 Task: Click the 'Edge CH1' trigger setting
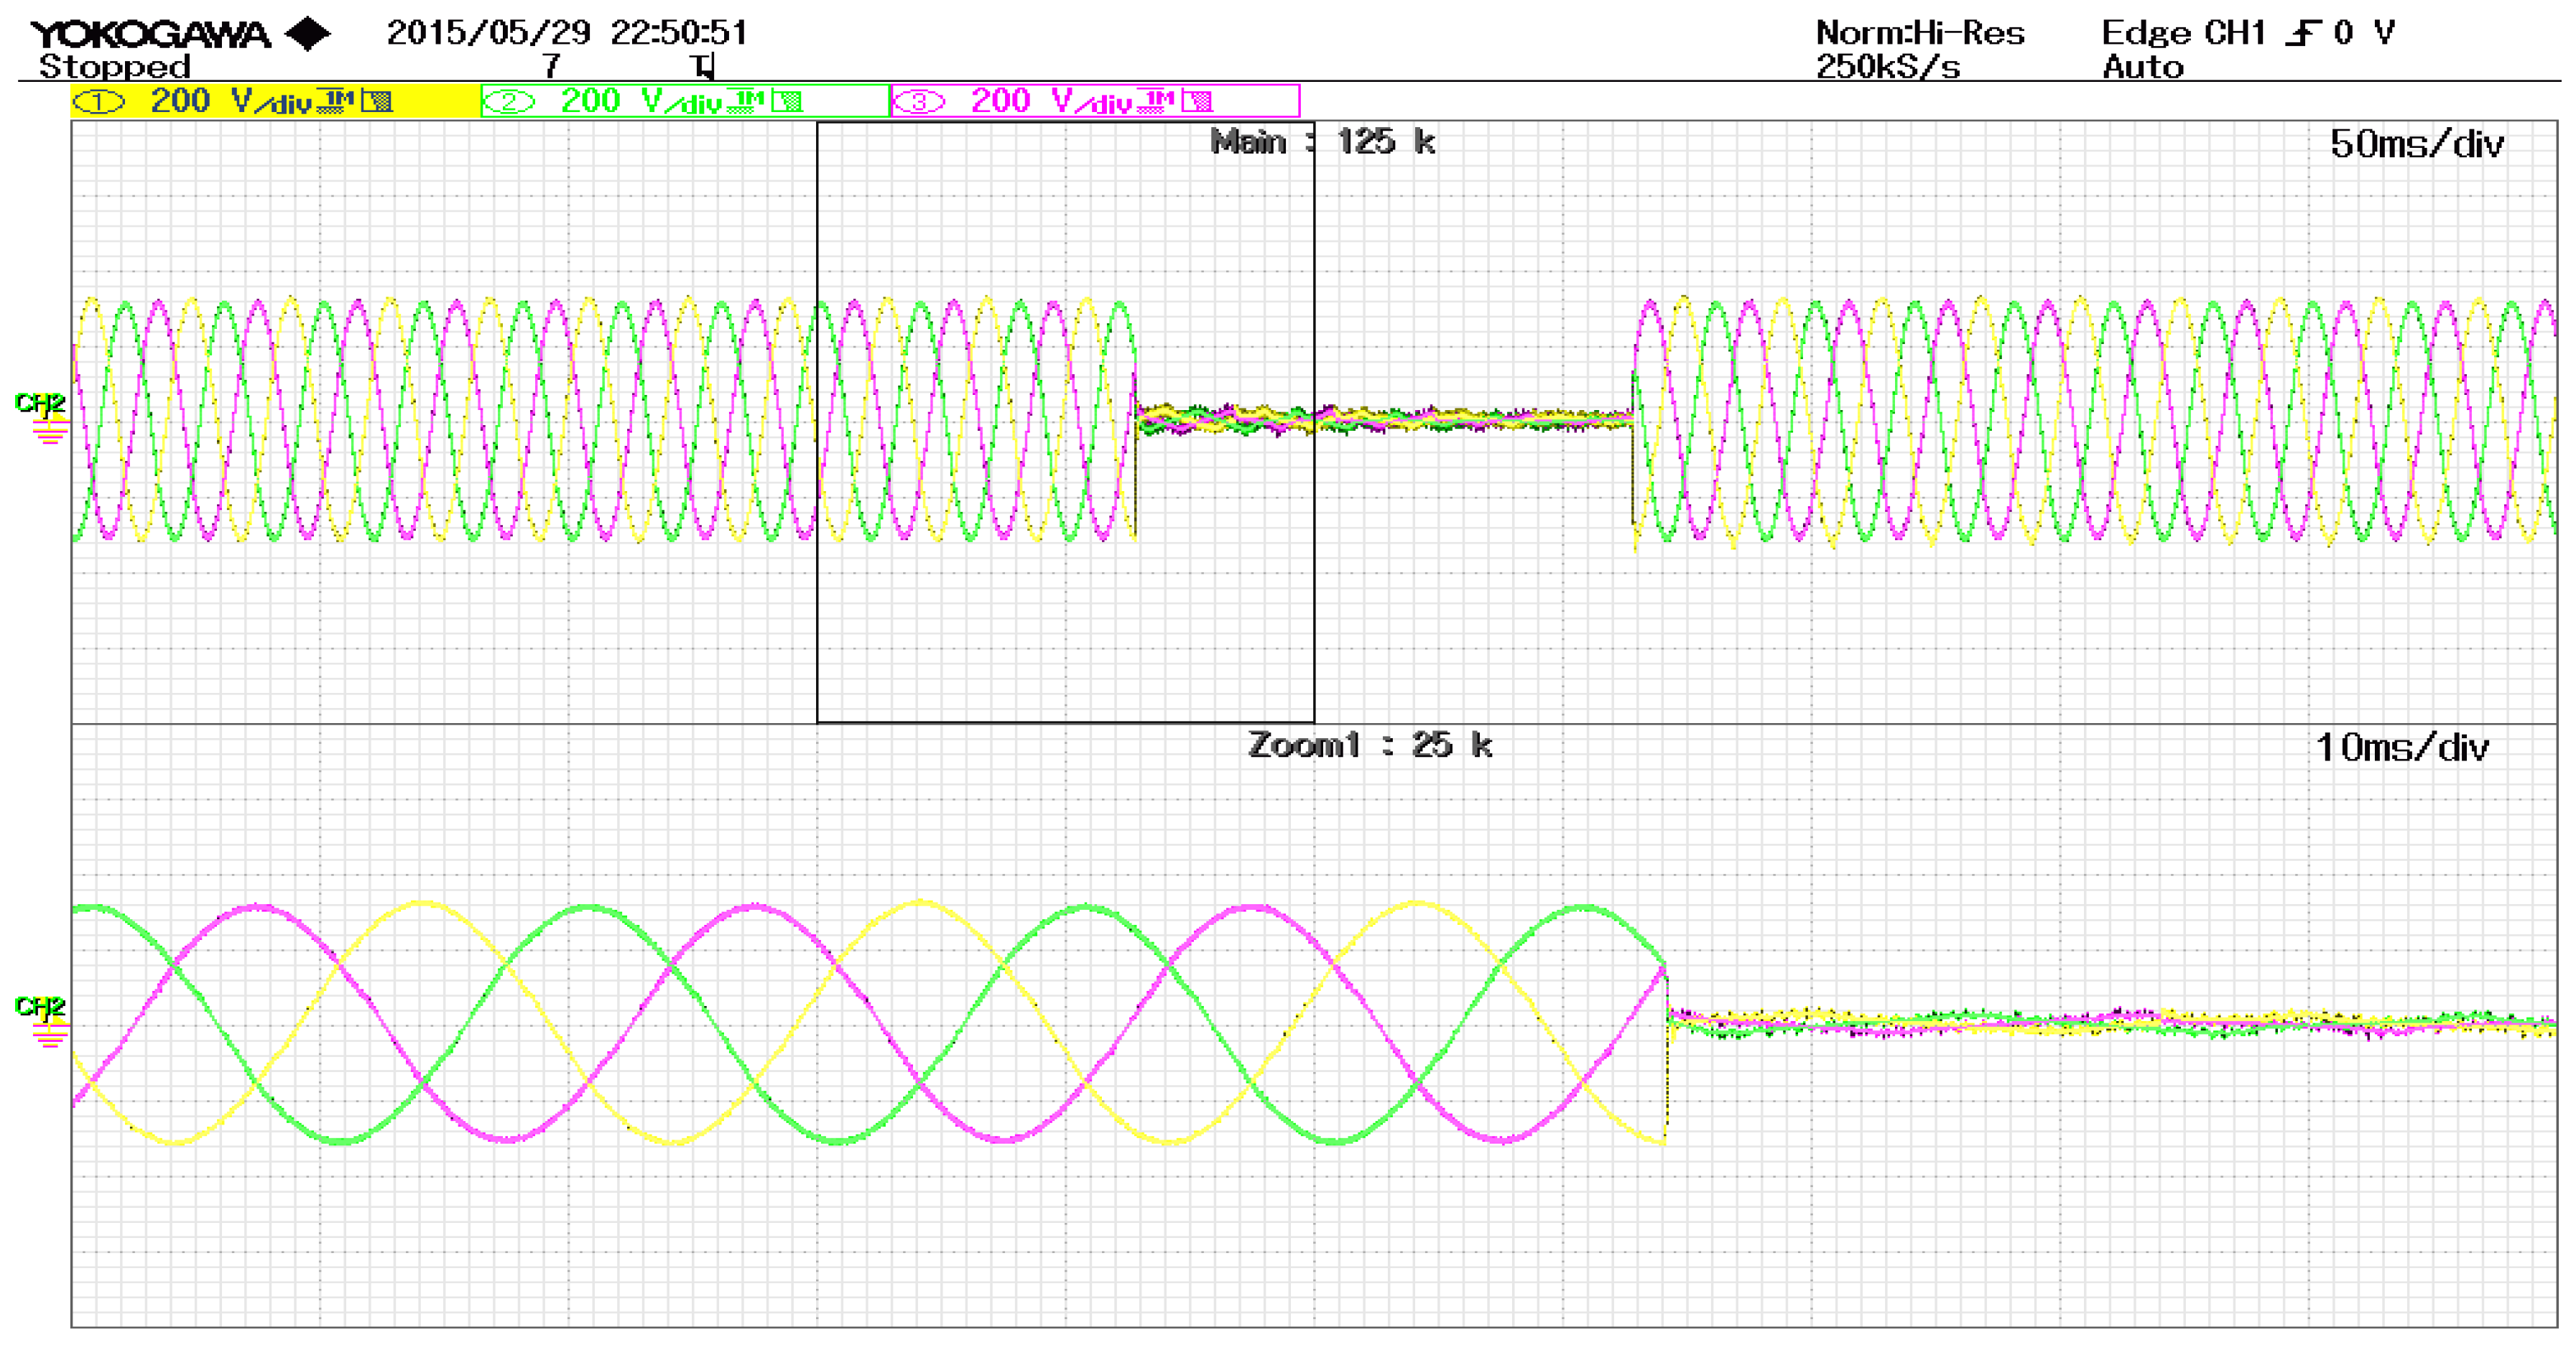[x=2183, y=33]
